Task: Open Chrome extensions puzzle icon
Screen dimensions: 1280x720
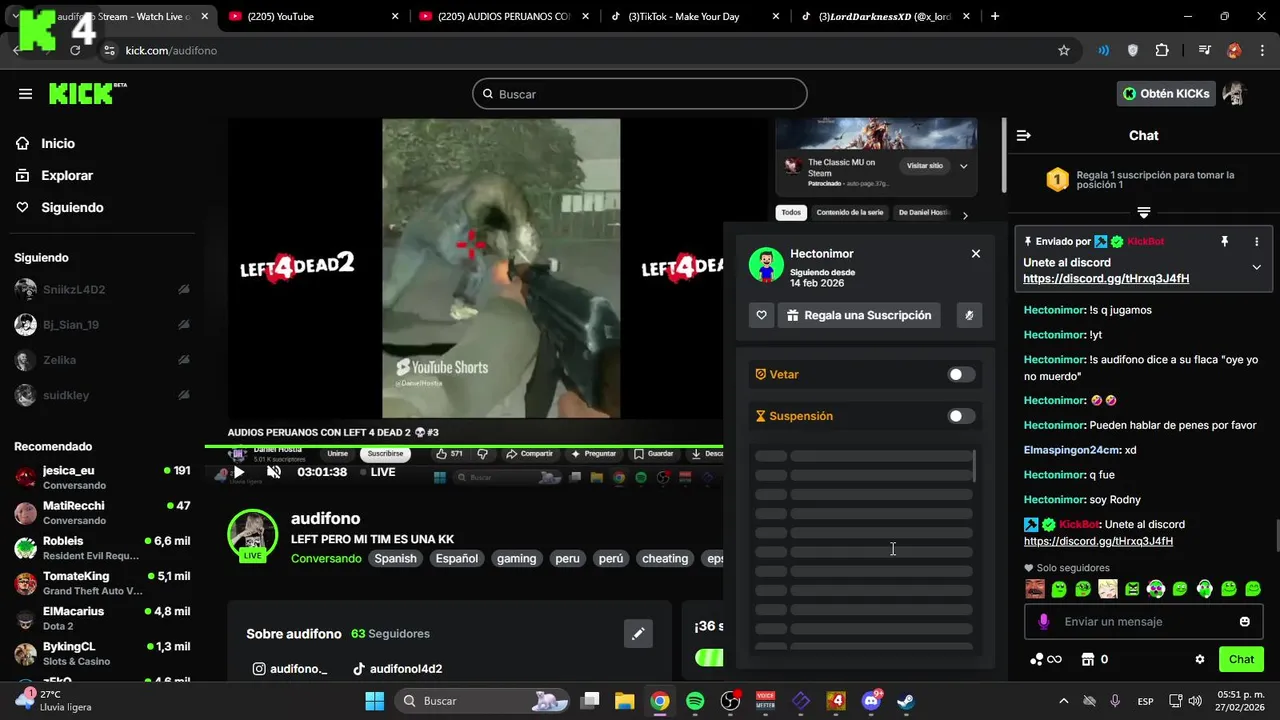Action: [x=1162, y=51]
